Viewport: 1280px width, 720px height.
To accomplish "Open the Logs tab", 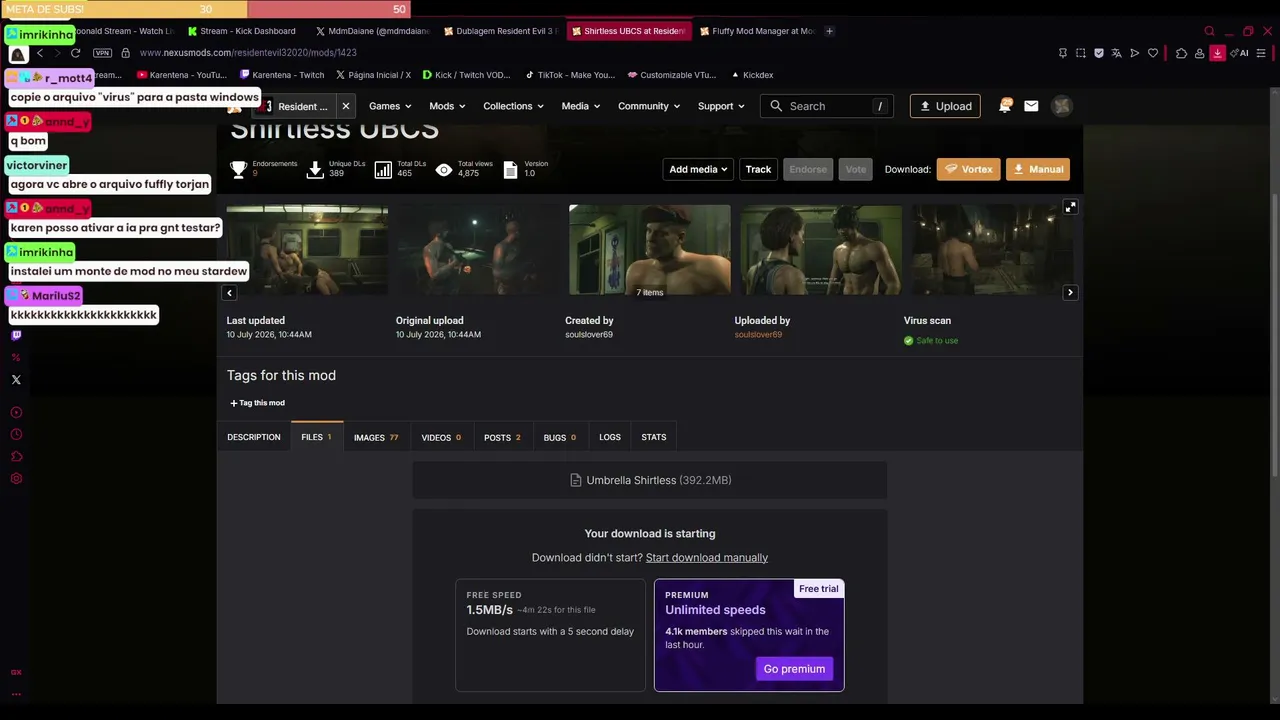I will pyautogui.click(x=610, y=437).
